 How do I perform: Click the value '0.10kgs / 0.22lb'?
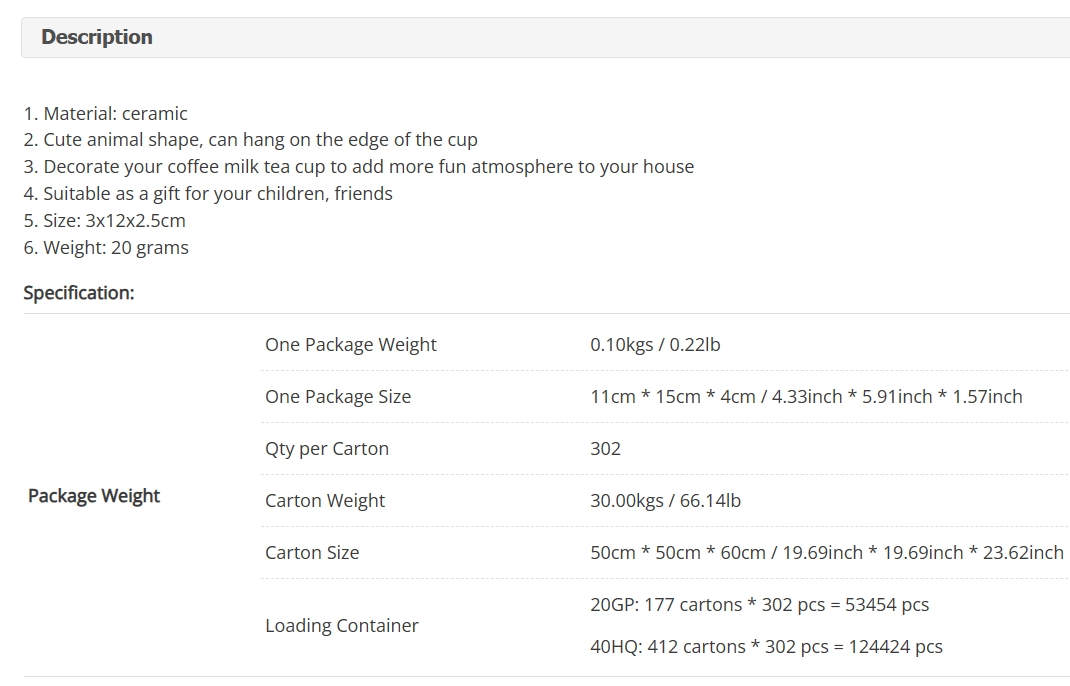pyautogui.click(x=655, y=345)
